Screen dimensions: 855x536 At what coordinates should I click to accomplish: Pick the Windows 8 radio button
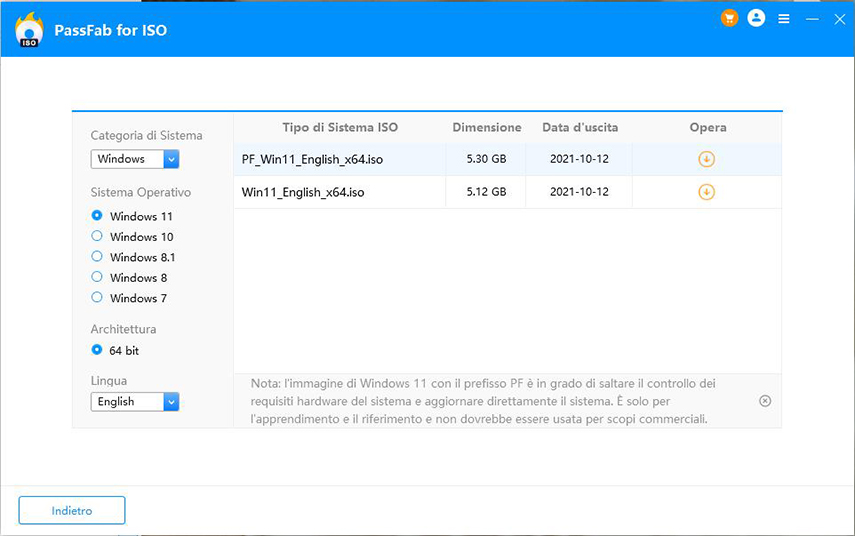[x=97, y=277]
